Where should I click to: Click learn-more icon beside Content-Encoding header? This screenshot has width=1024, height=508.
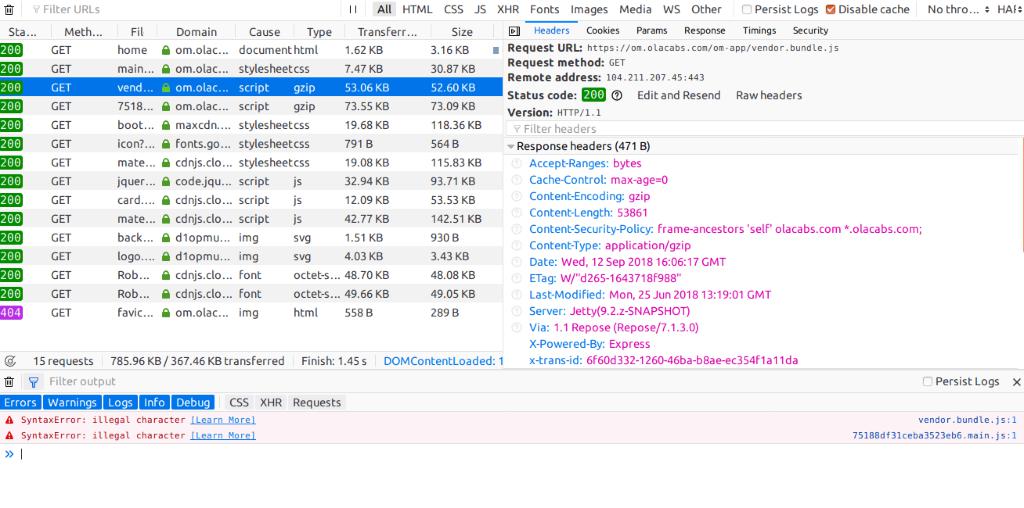pos(517,197)
